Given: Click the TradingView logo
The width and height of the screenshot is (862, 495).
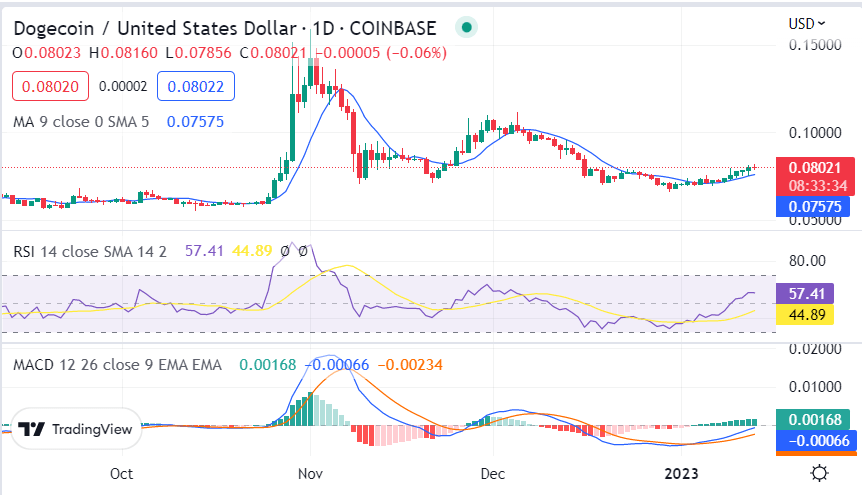Looking at the screenshot, I should (76, 429).
